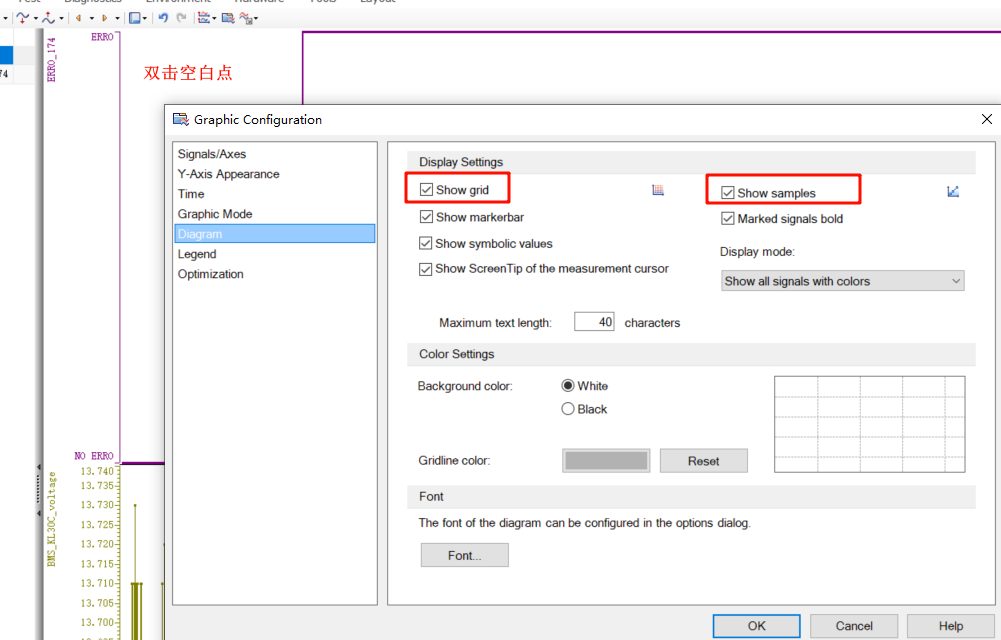Click the blue window layout toolbar icon
This screenshot has width=1001, height=640.
point(135,18)
